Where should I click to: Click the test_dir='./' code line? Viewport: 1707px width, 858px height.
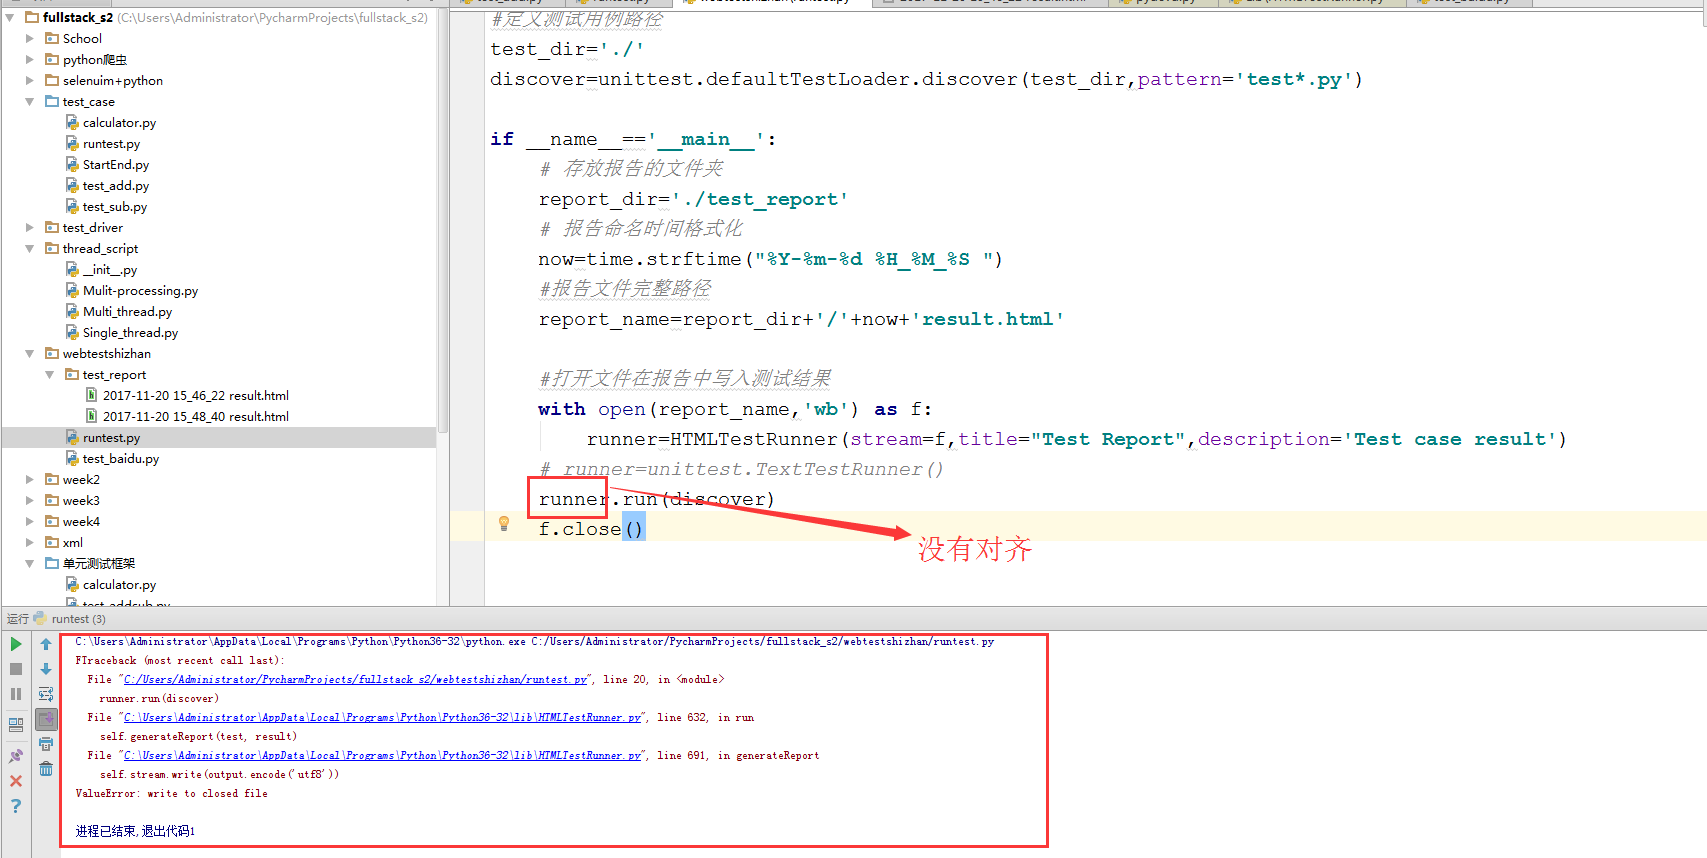[x=567, y=49]
